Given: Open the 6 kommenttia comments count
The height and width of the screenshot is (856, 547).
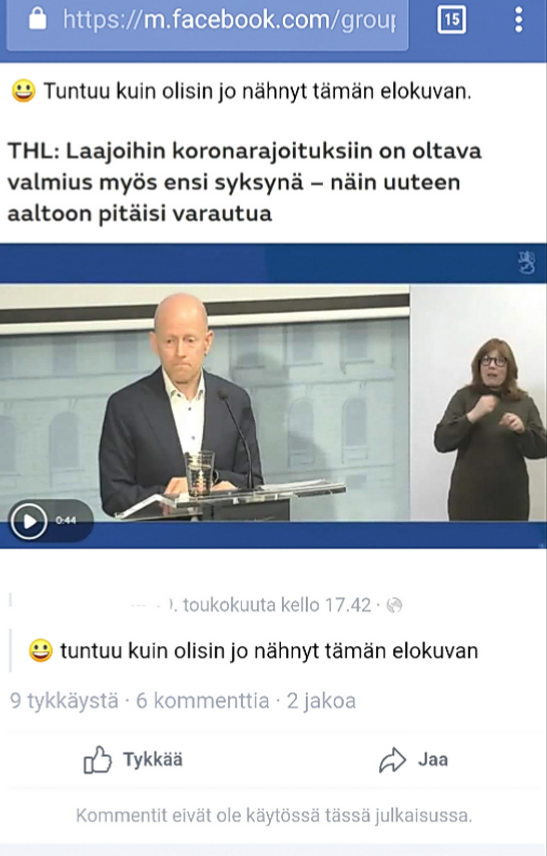Looking at the screenshot, I should pyautogui.click(x=203, y=700).
